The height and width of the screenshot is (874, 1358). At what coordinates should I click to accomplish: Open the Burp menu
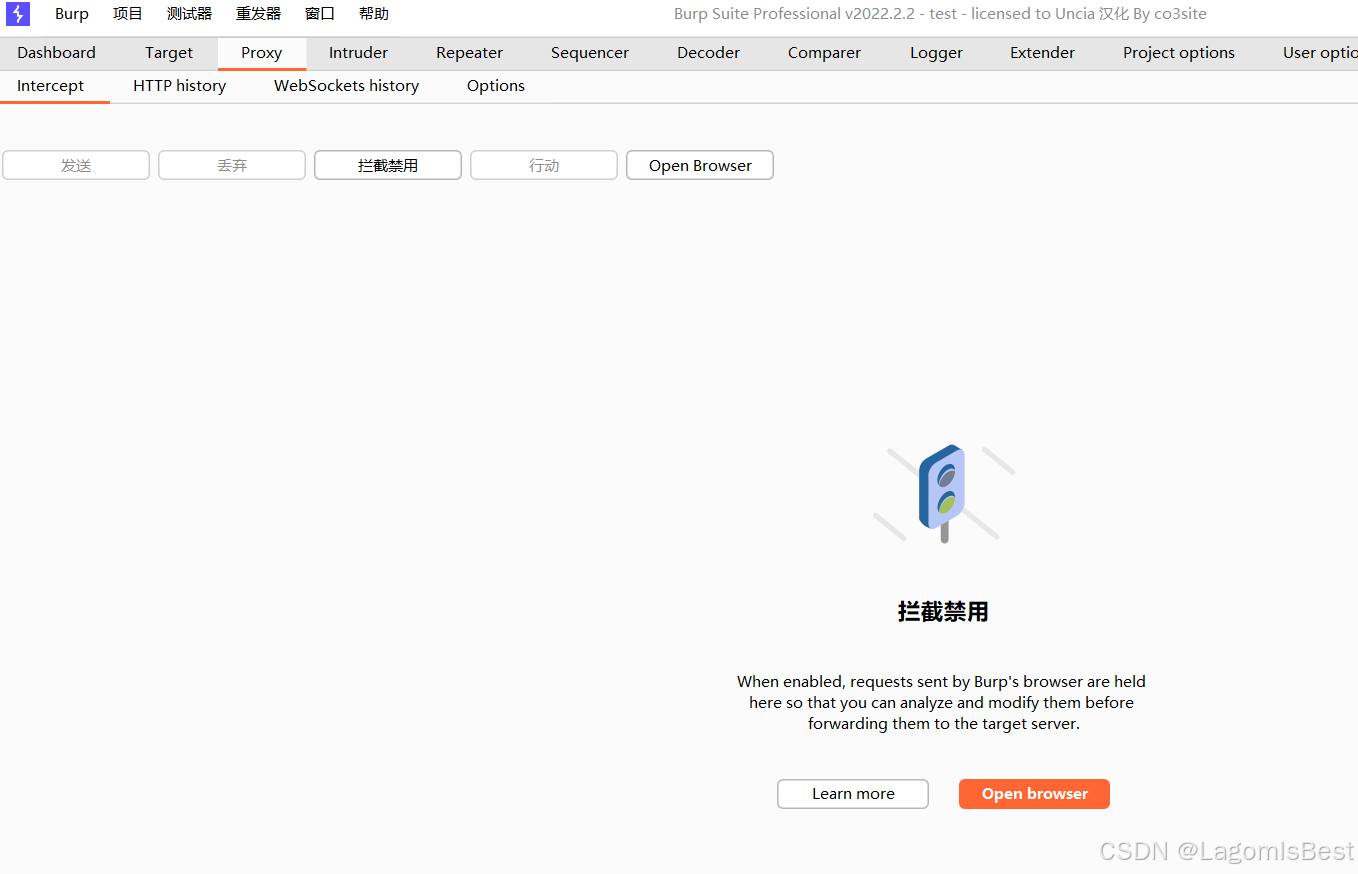click(x=72, y=14)
